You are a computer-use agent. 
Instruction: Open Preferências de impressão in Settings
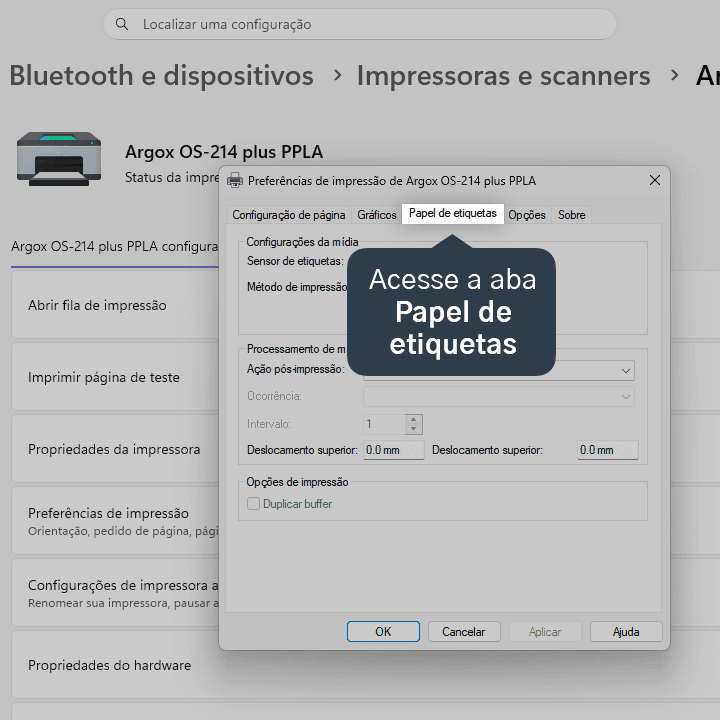pos(115,521)
